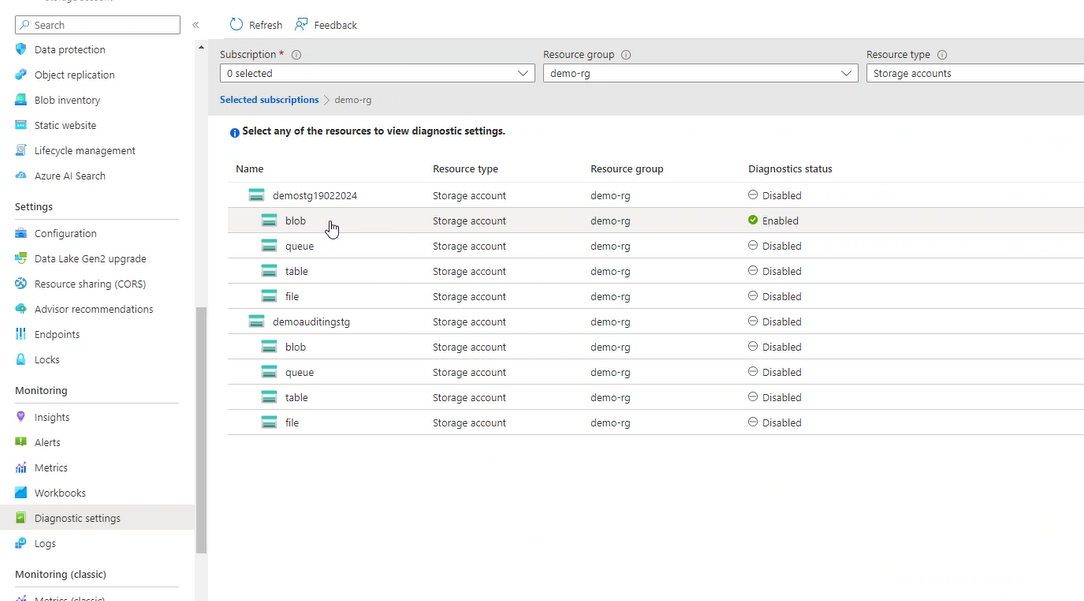This screenshot has width=1084, height=601.
Task: Open the Resource group dropdown showing demo-rg
Action: click(x=700, y=73)
